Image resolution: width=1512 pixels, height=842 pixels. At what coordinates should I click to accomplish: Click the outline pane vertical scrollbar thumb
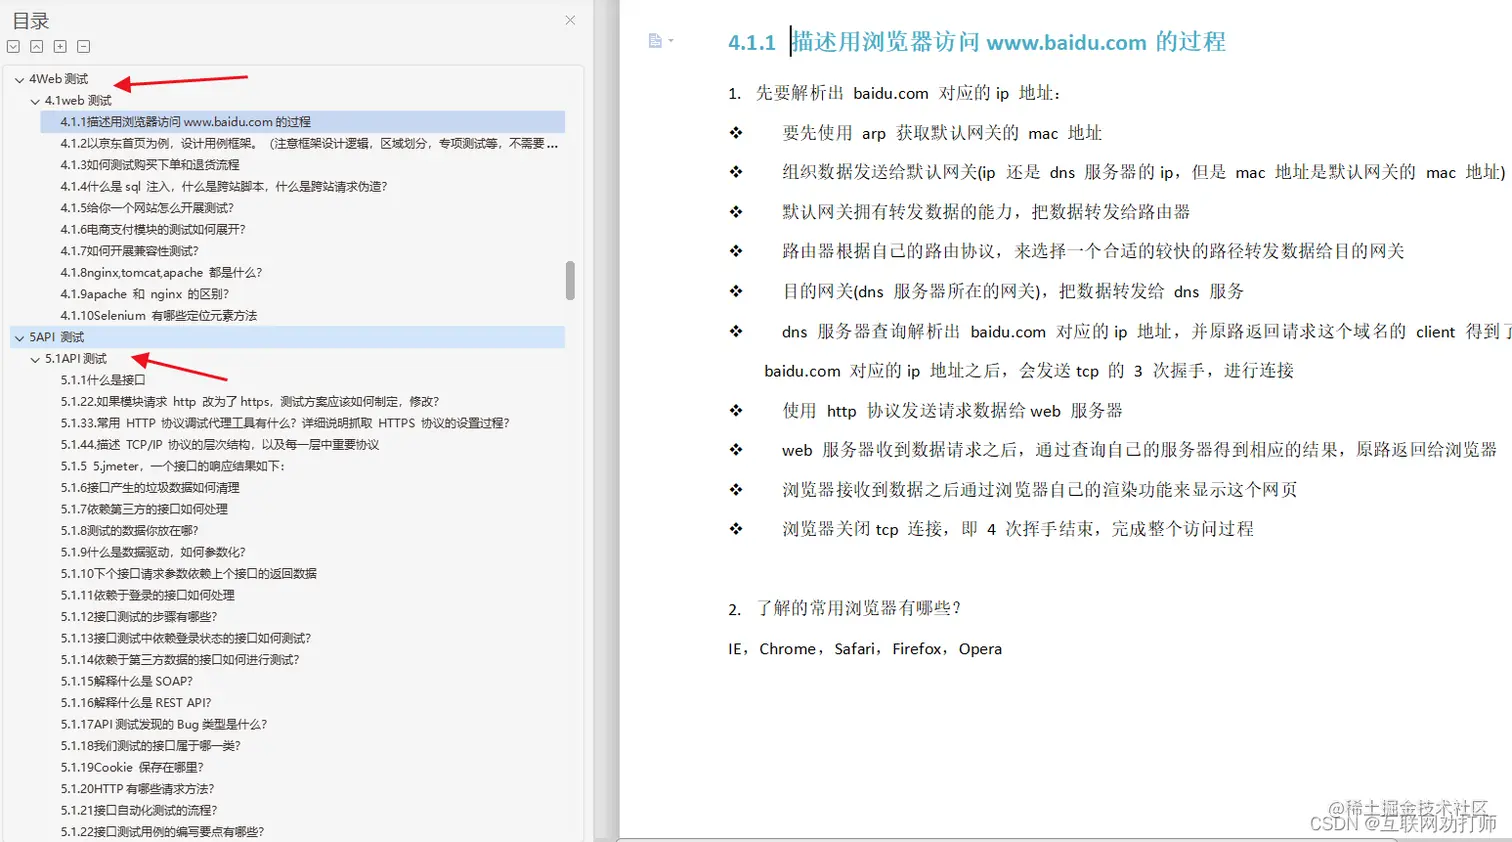pos(570,281)
